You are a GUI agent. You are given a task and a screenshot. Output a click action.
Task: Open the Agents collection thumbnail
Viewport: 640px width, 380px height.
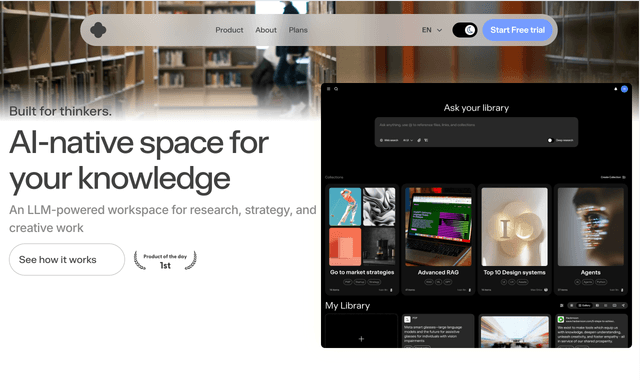pos(591,227)
